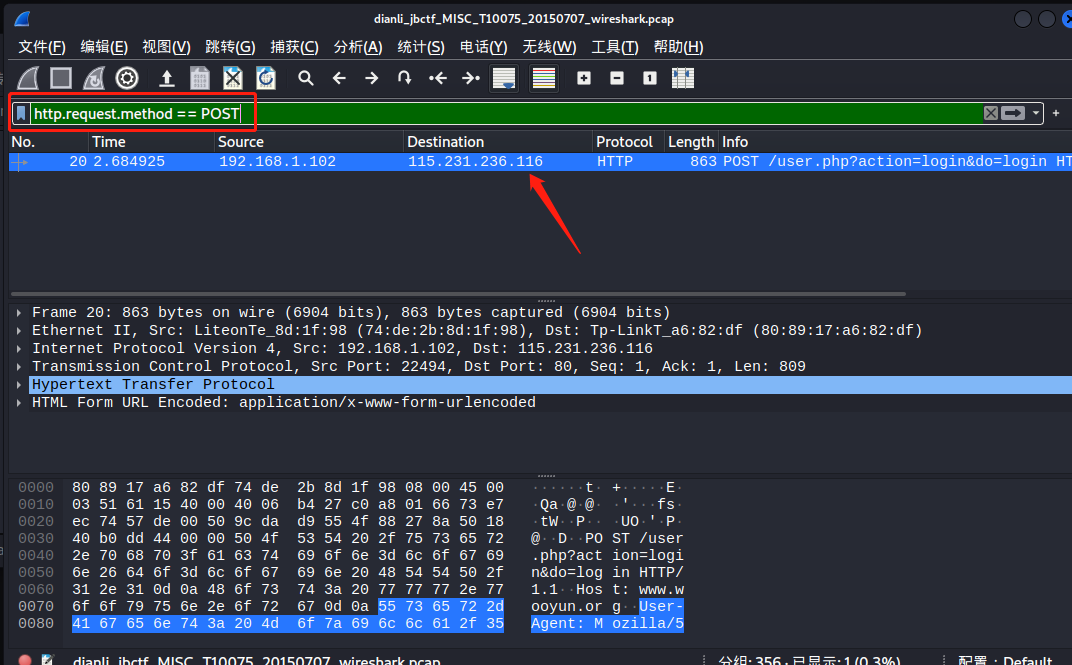Toggle the filter expression bookmark
1072x665 pixels.
coord(22,113)
